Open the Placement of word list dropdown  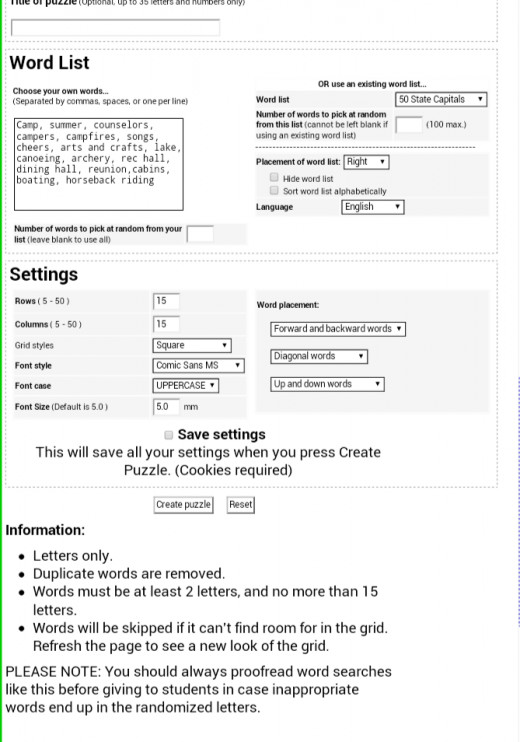pos(366,162)
